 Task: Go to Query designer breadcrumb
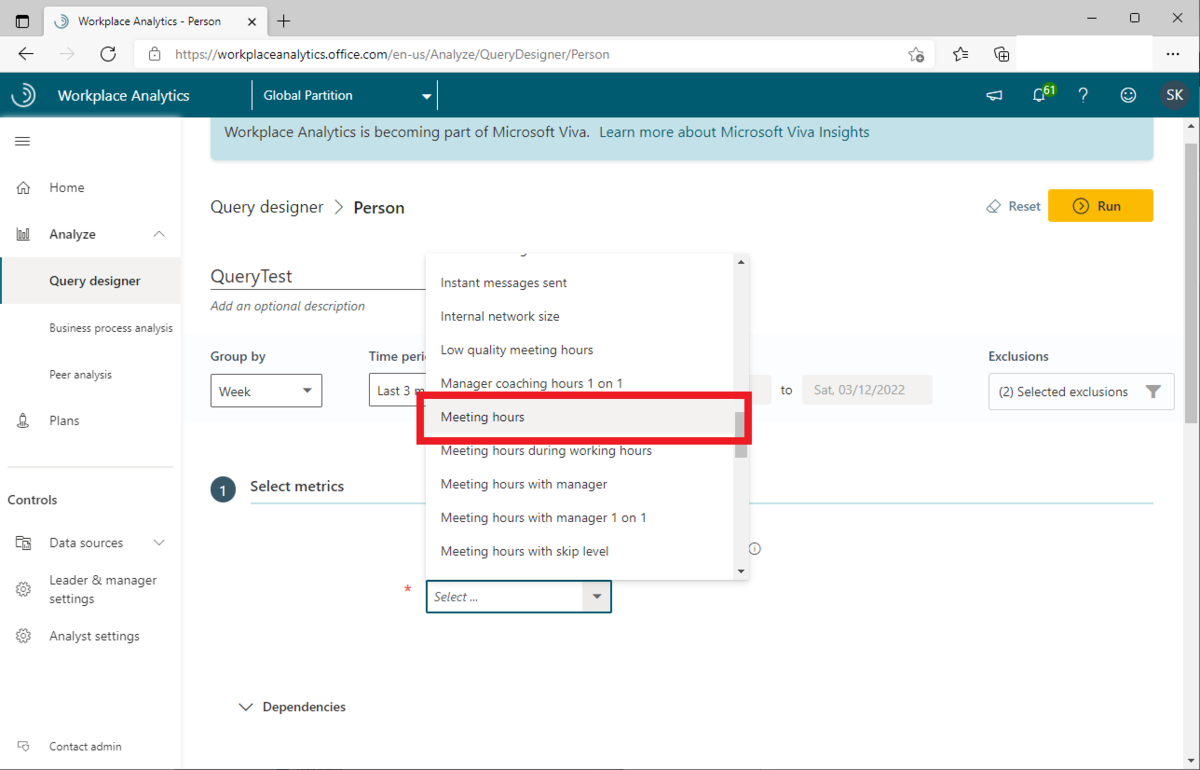click(267, 207)
